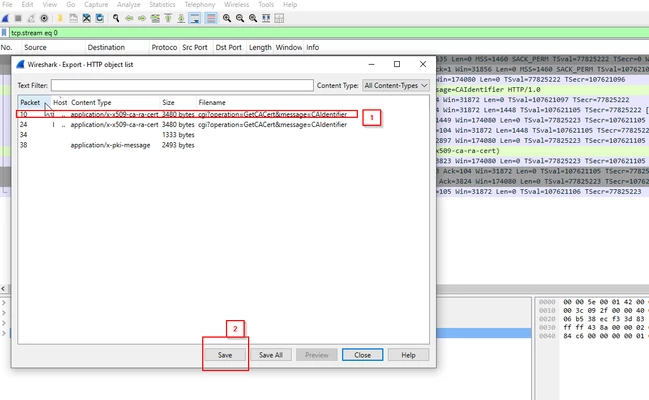Expand the fourth packet details tree row
This screenshot has height=400, width=649.
[x=4, y=333]
